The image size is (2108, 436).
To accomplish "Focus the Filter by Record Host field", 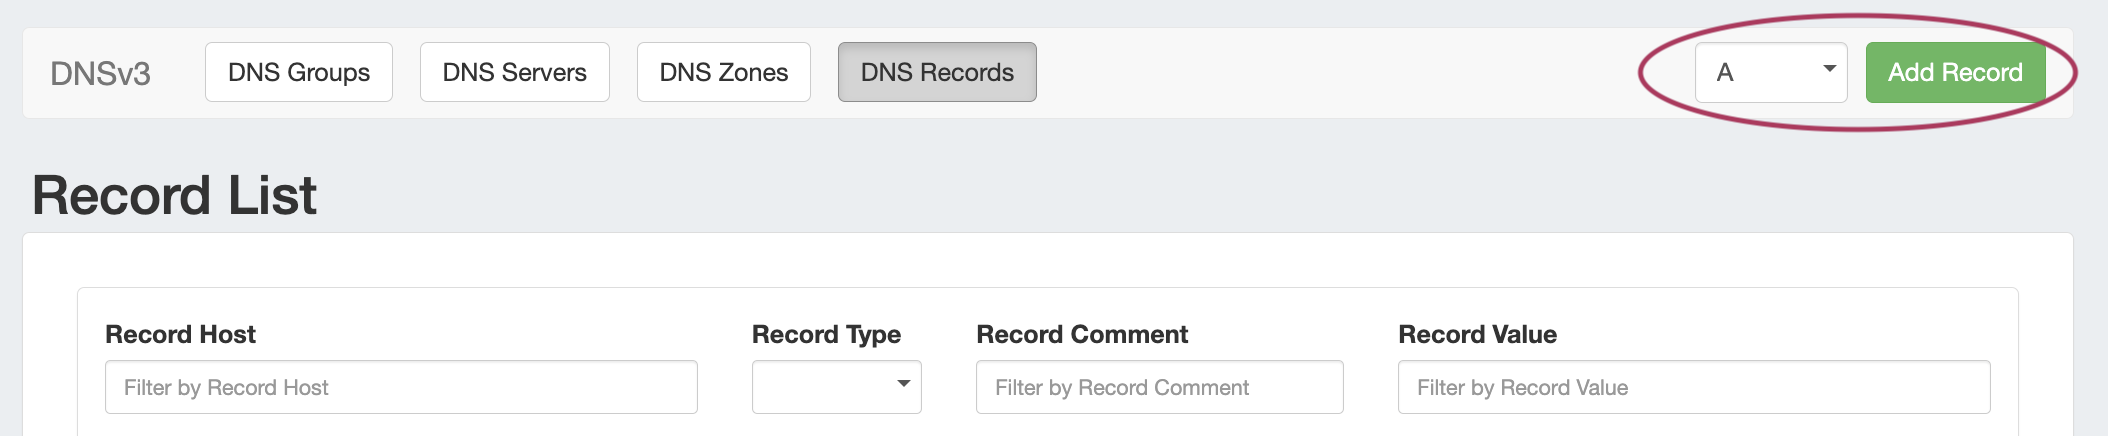I will [401, 387].
